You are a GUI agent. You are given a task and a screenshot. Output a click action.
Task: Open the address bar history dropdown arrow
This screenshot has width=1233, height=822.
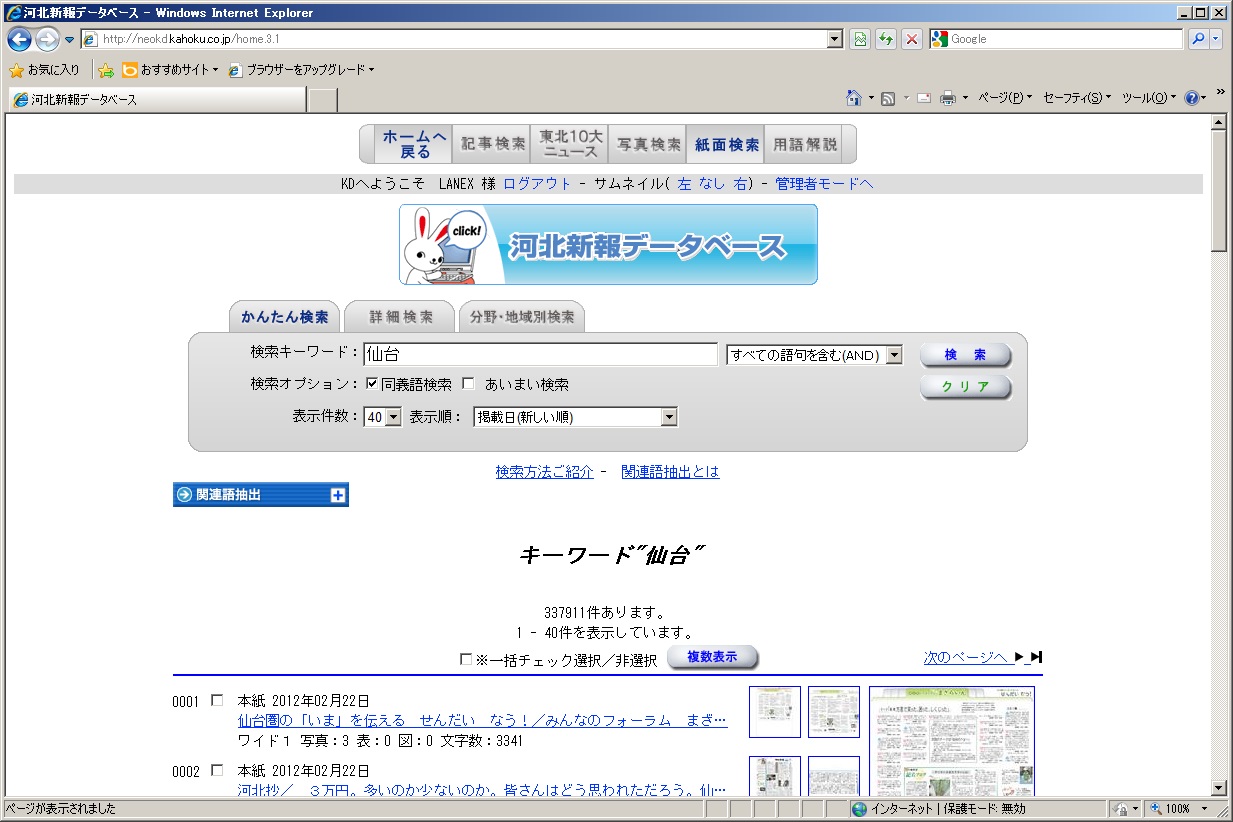[835, 39]
